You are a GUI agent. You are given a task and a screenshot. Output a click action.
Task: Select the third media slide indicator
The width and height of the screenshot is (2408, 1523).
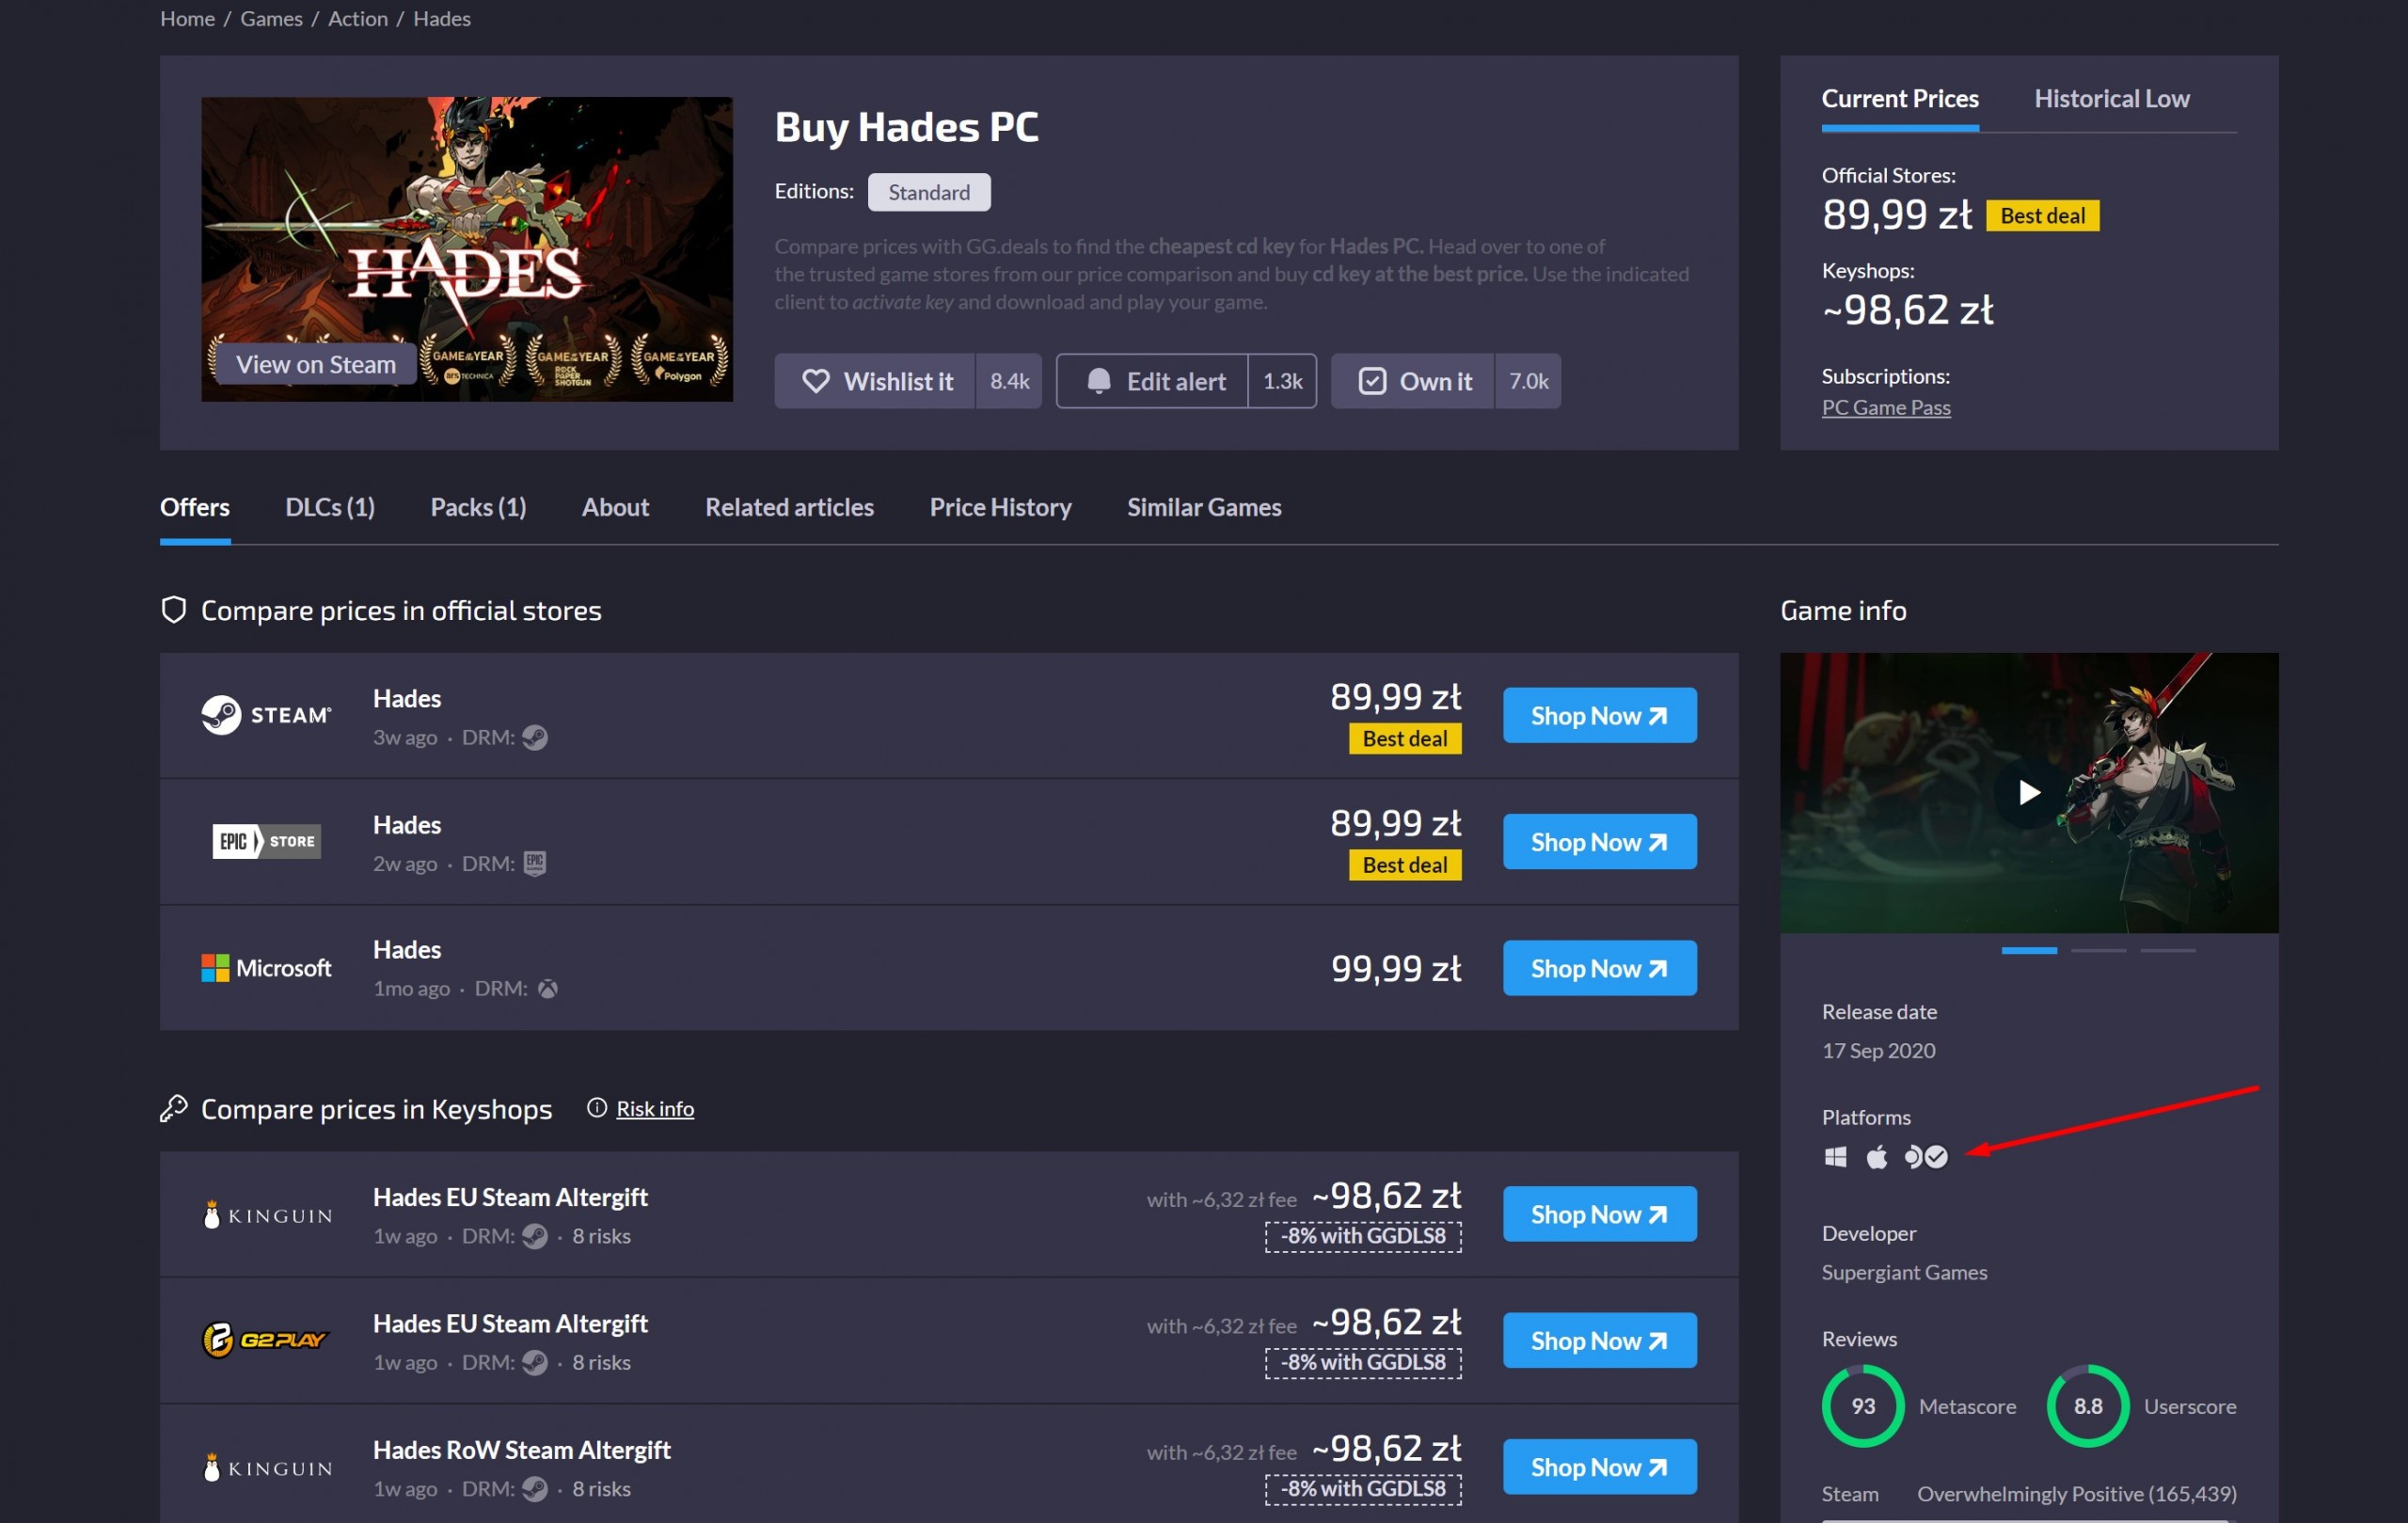[2167, 951]
